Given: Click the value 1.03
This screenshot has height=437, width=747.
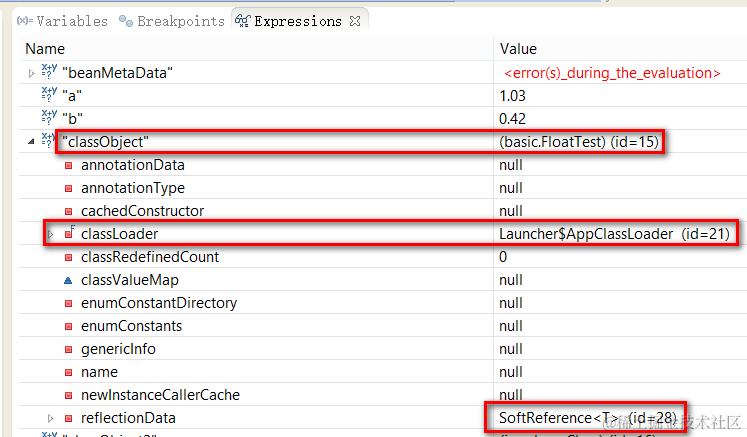Looking at the screenshot, I should (512, 96).
